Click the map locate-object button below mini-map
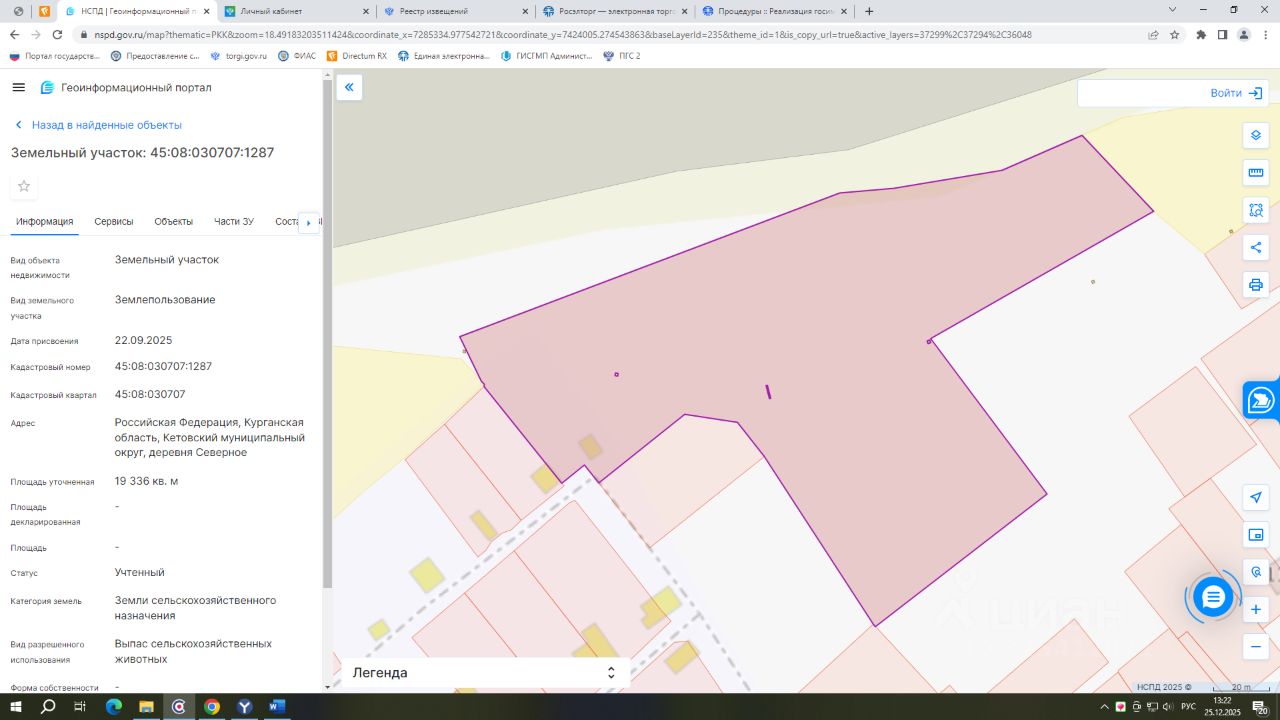The width and height of the screenshot is (1280, 720). coord(1256,572)
